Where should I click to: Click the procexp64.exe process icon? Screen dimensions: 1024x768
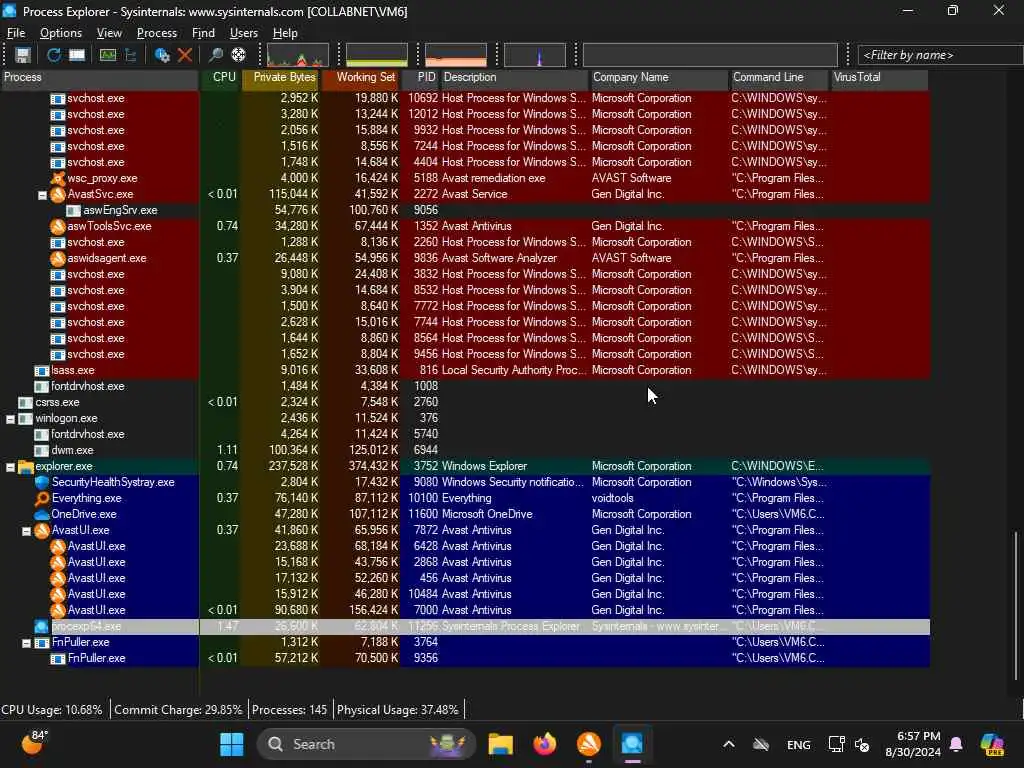pos(42,626)
